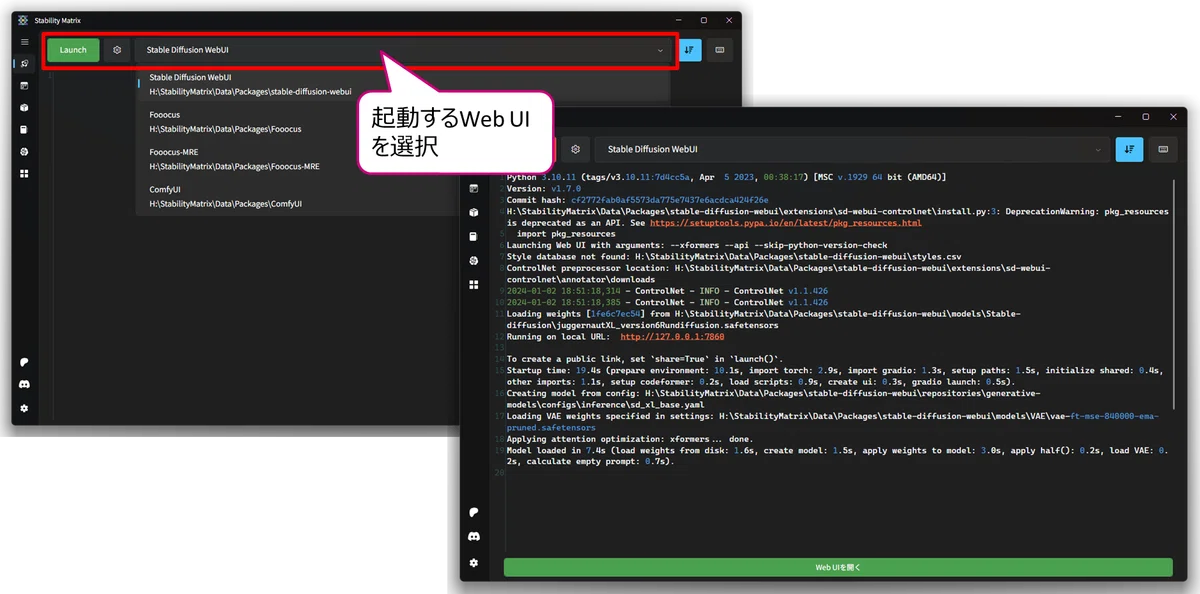Open Packages cube icon in front window

pyautogui.click(x=473, y=212)
